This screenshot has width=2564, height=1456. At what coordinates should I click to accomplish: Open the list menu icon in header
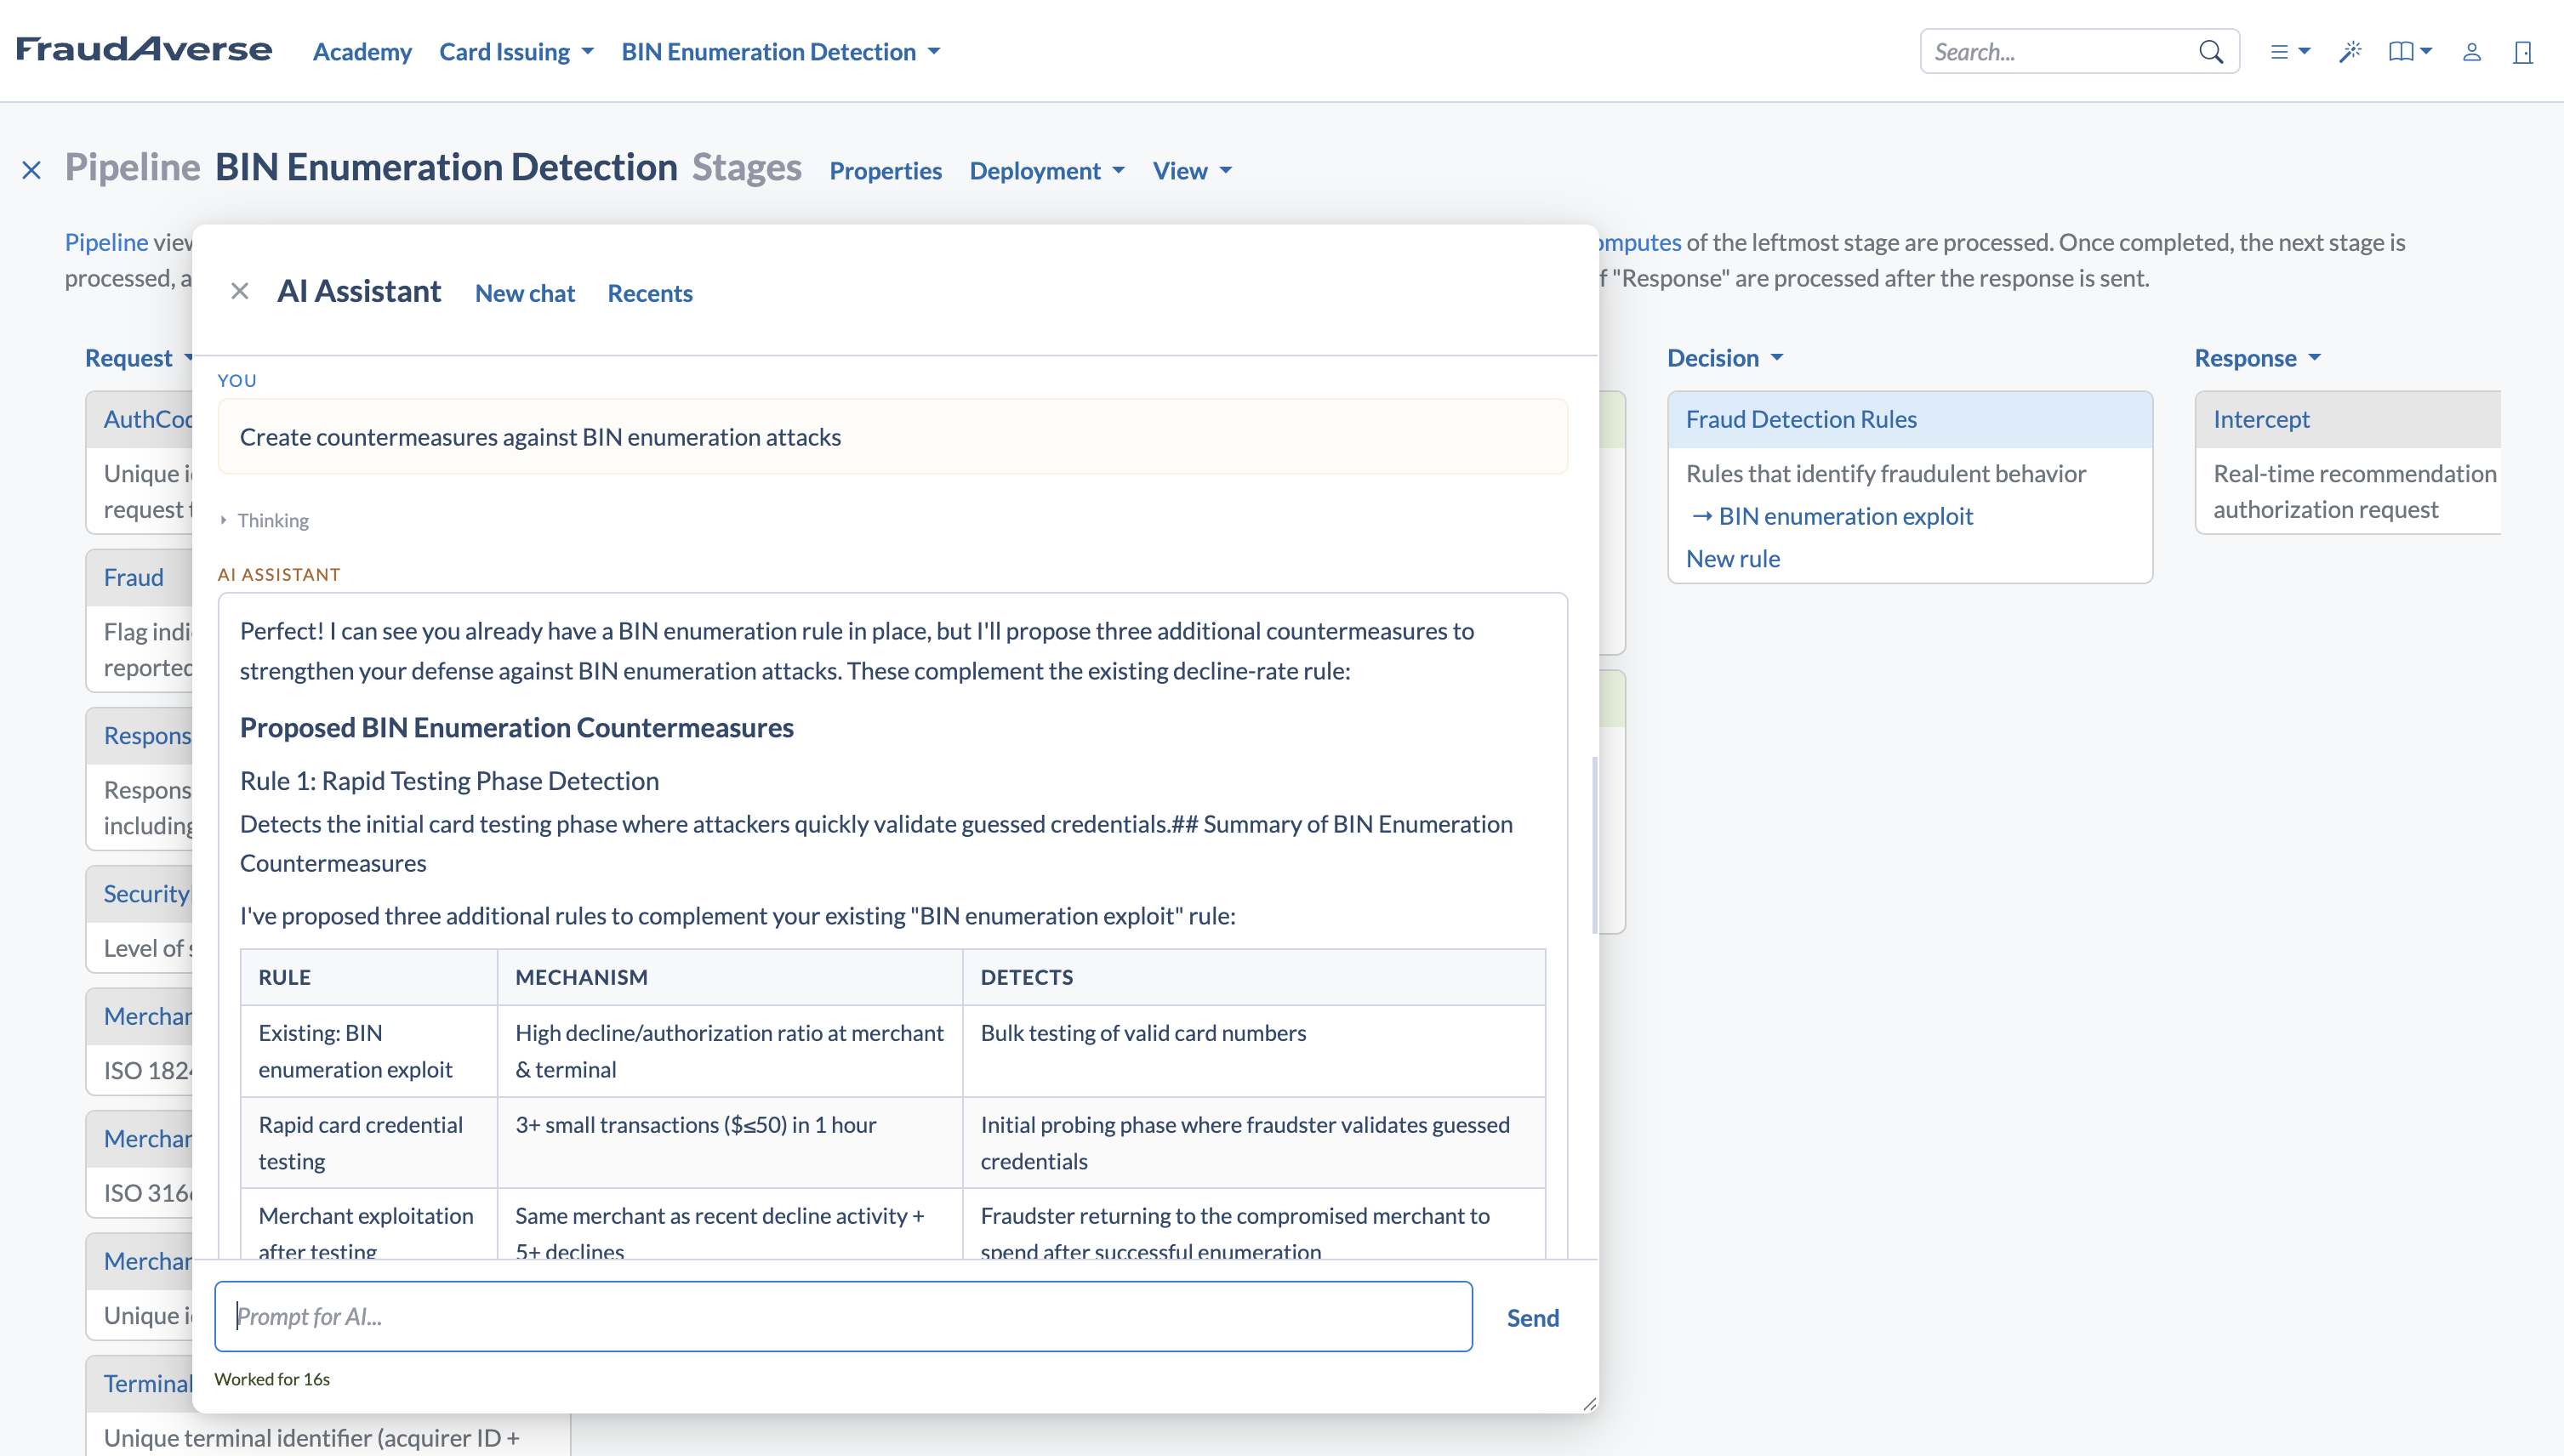2290,52
